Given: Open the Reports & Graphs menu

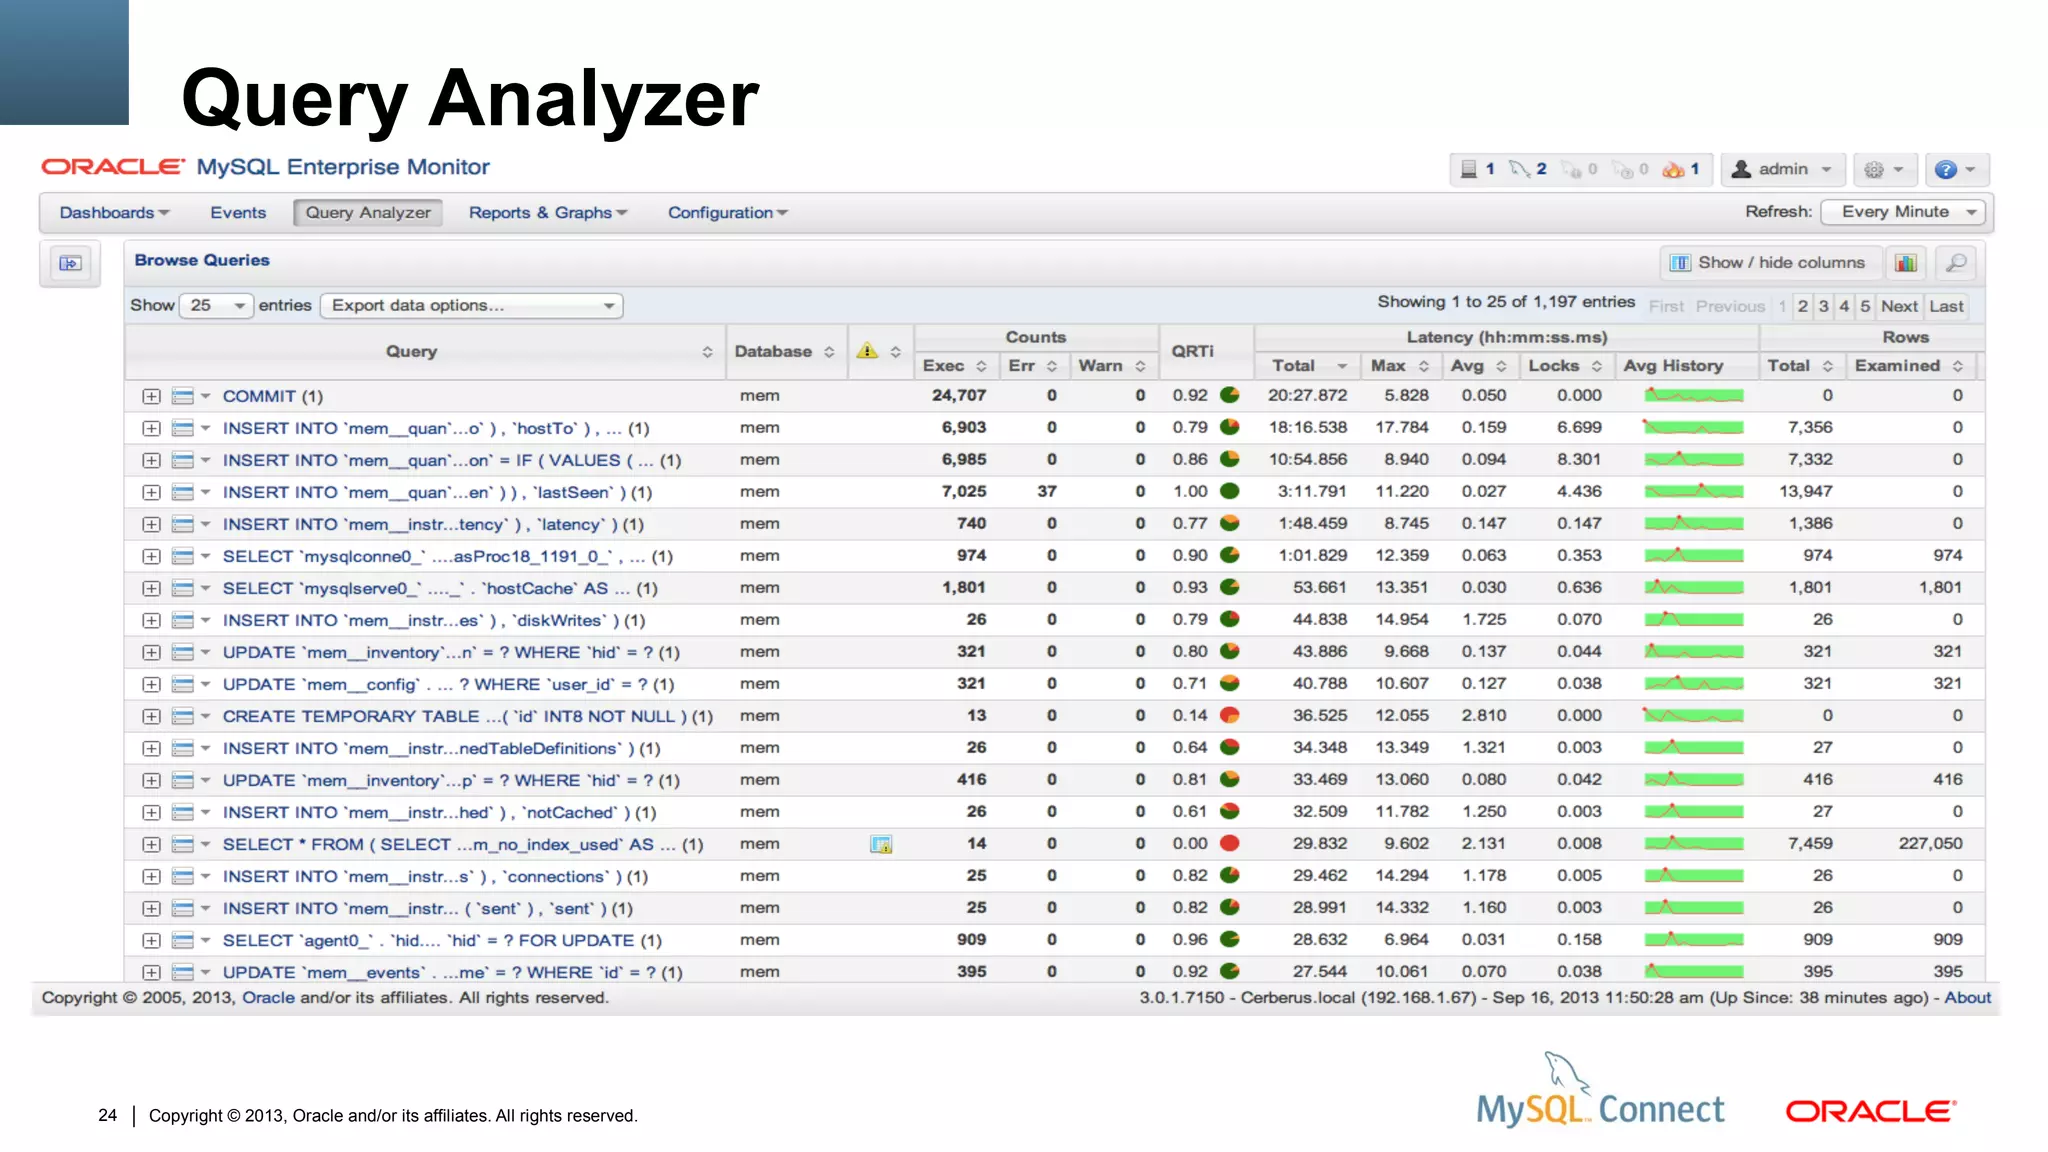Looking at the screenshot, I should pyautogui.click(x=548, y=213).
